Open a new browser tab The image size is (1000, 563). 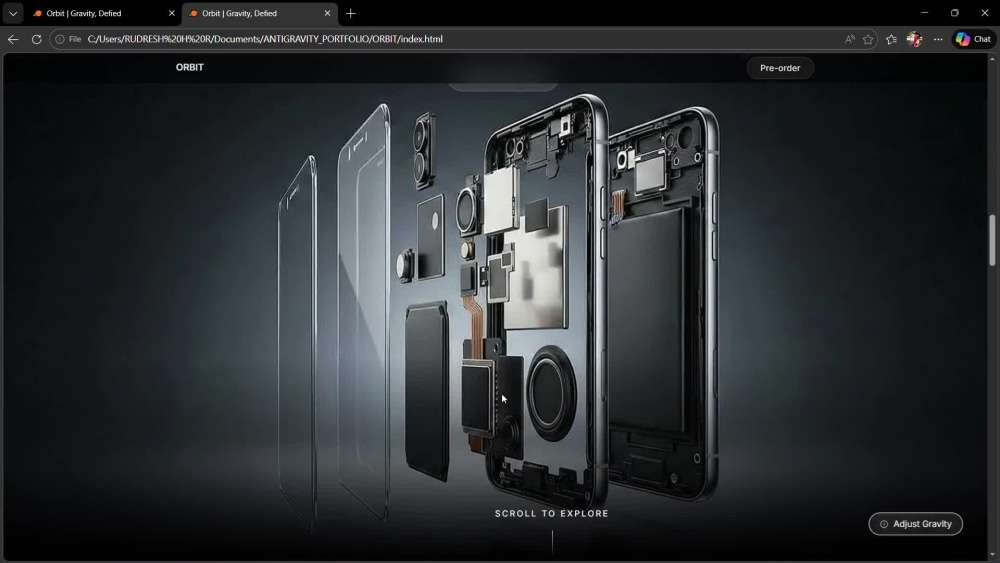point(351,13)
